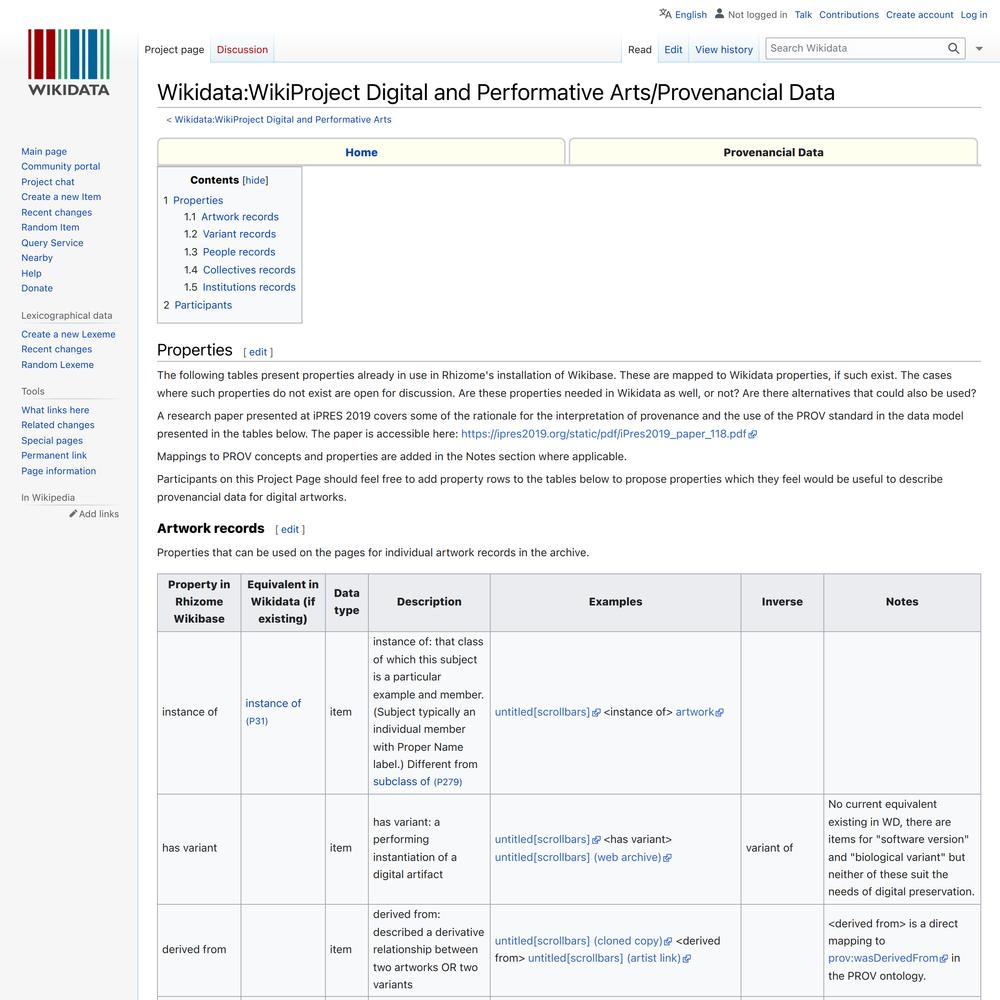
Task: Open the Query Service link
Action: point(52,242)
